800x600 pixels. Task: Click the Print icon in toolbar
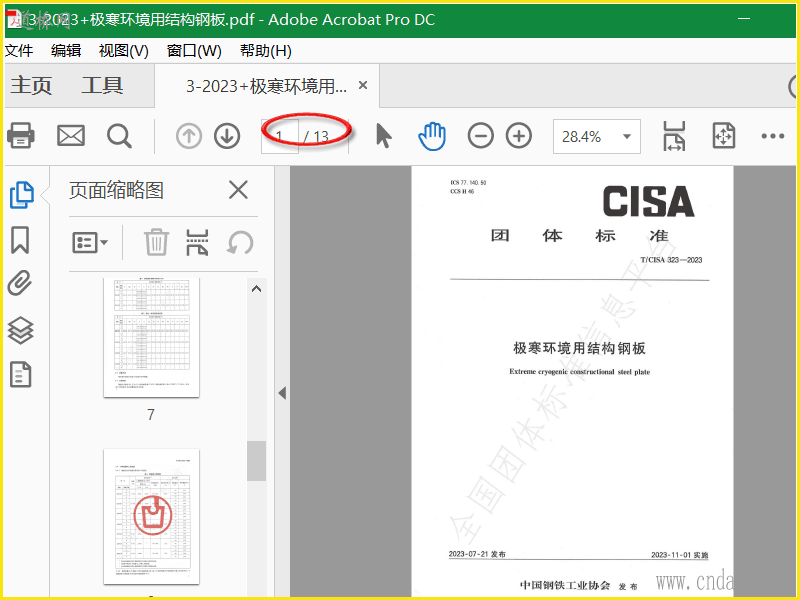20,136
